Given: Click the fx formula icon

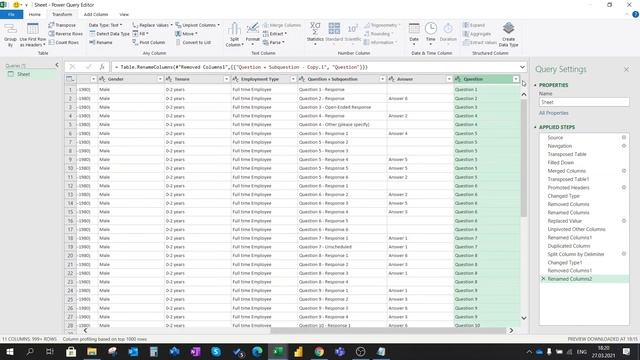Looking at the screenshot, I should click(102, 67).
